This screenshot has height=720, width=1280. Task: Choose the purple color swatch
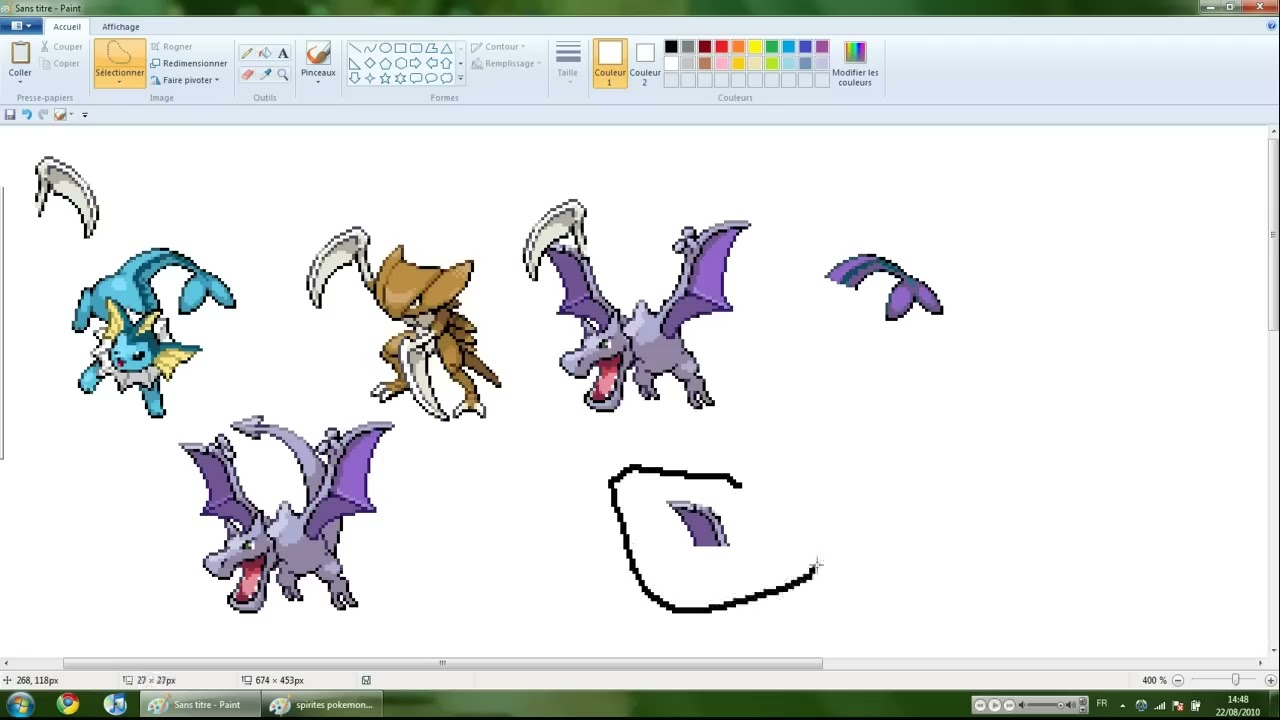coord(822,47)
